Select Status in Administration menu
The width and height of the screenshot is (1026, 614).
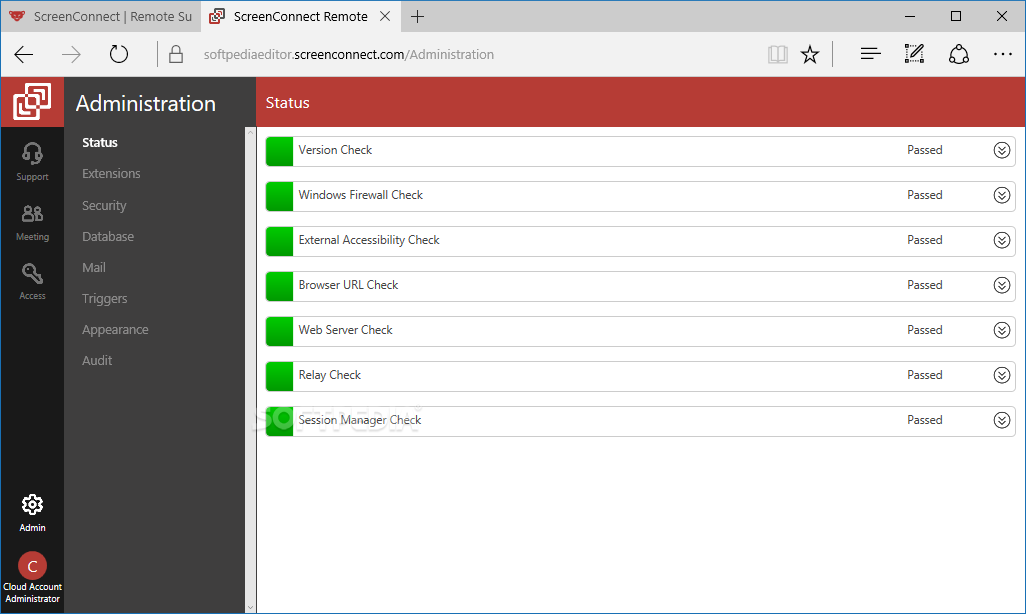tap(99, 143)
